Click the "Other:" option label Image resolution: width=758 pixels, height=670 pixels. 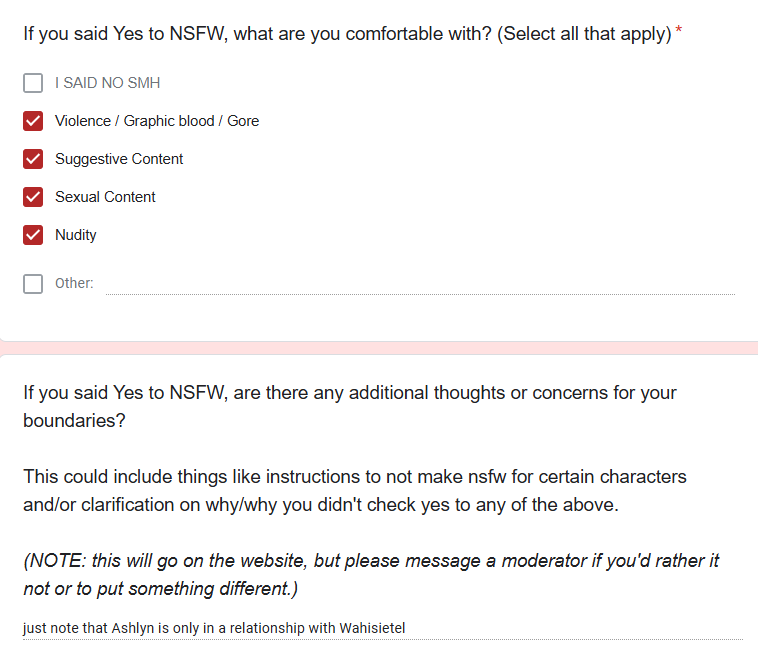click(74, 283)
